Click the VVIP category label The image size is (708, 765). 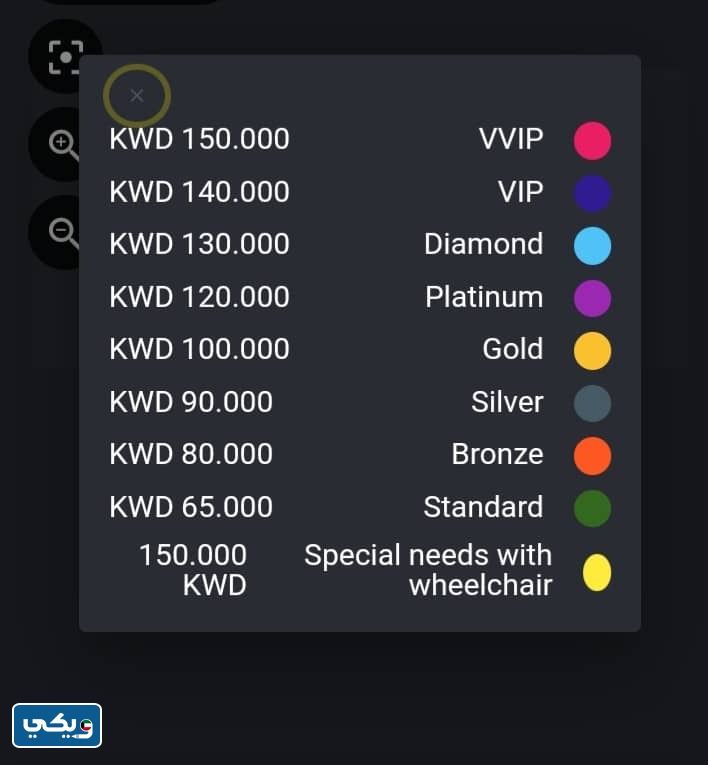[x=511, y=139]
